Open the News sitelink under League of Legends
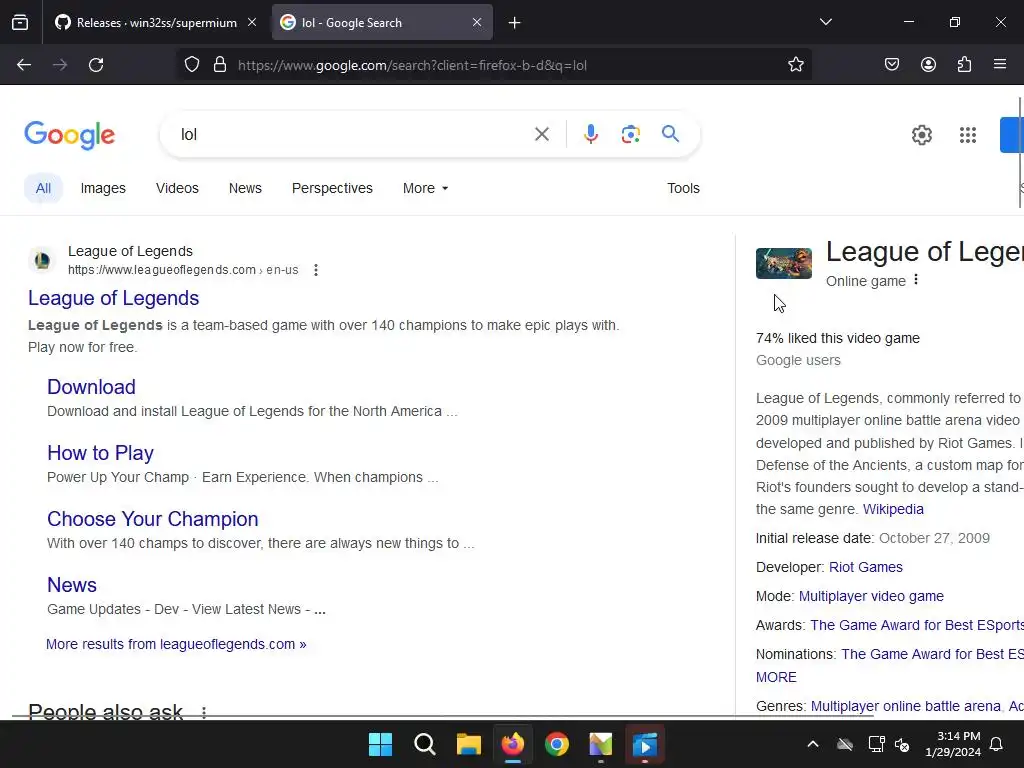The height and width of the screenshot is (768, 1024). 72,584
